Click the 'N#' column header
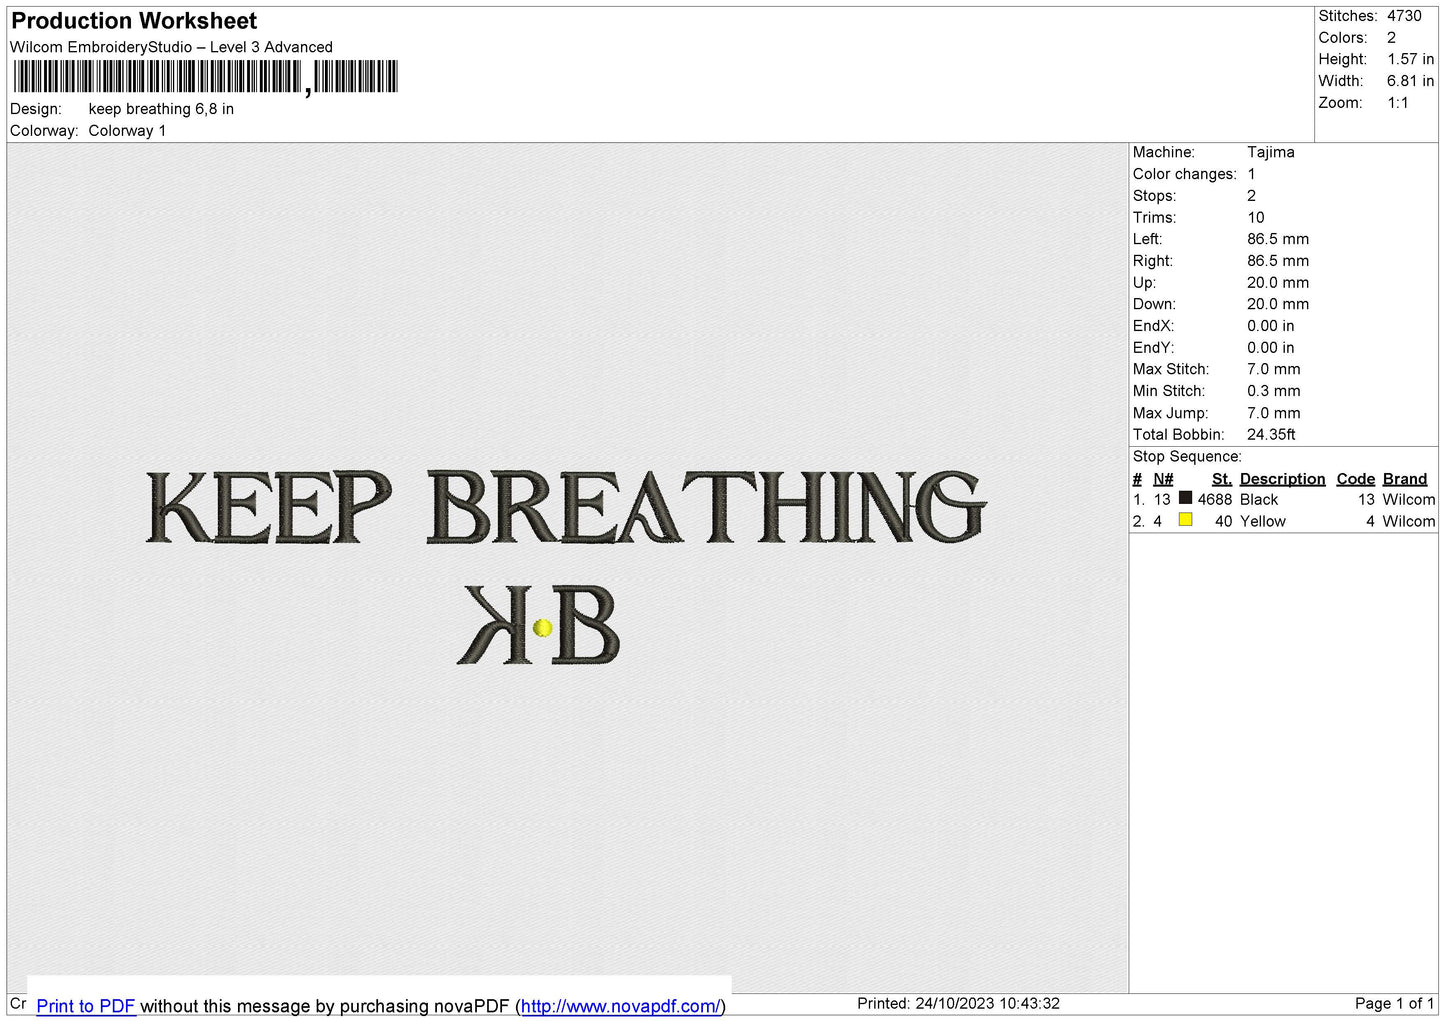The height and width of the screenshot is (1021, 1445). pyautogui.click(x=1162, y=479)
